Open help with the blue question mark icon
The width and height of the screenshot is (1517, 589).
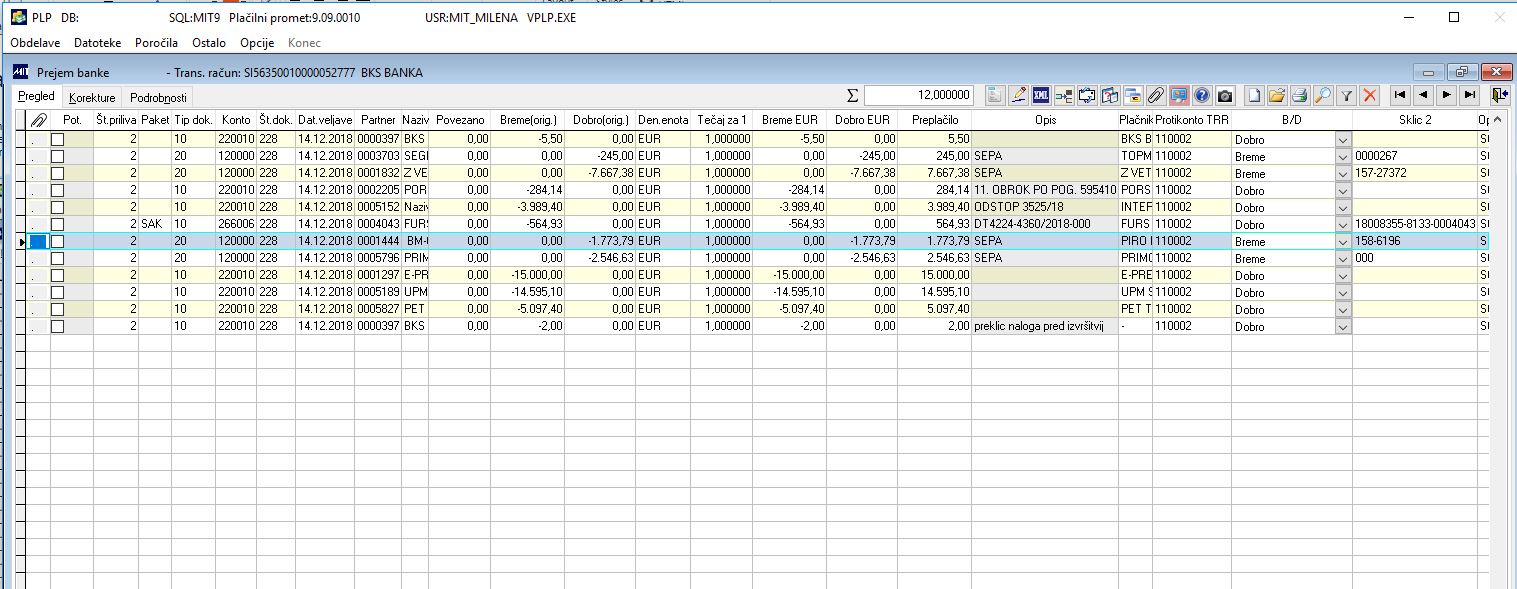click(x=1202, y=95)
